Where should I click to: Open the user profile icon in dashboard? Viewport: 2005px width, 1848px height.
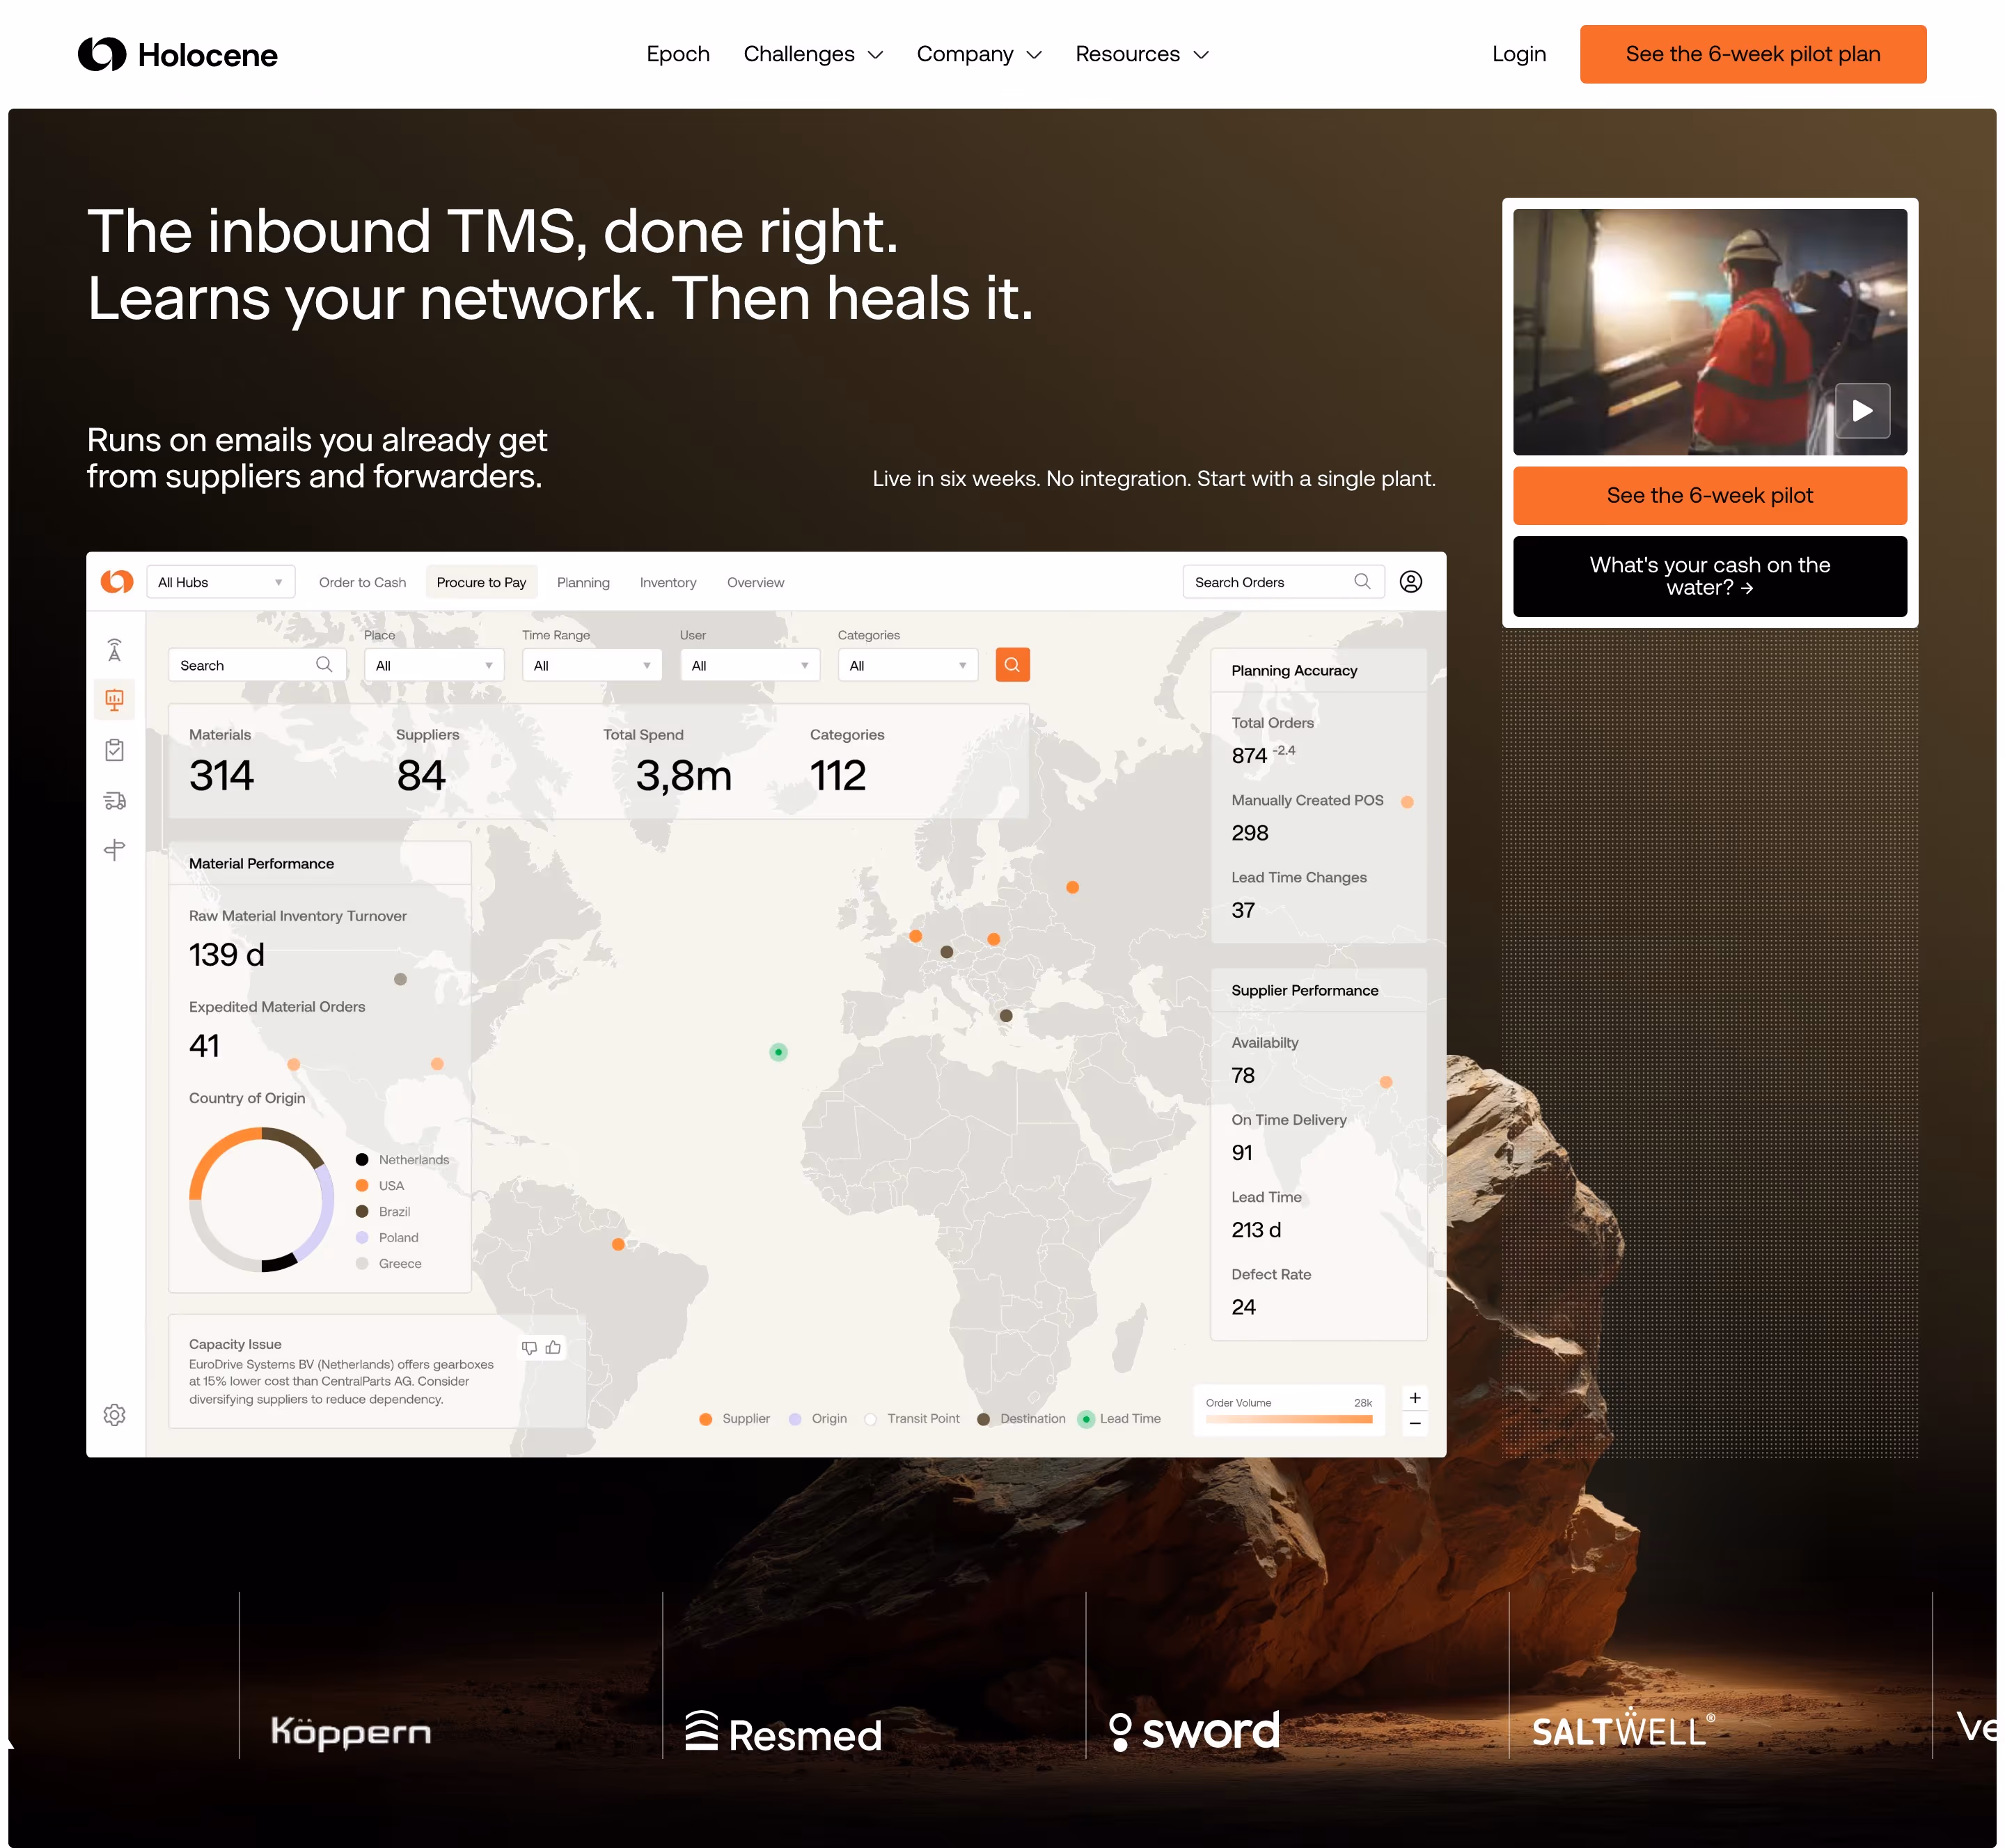[x=1410, y=581]
